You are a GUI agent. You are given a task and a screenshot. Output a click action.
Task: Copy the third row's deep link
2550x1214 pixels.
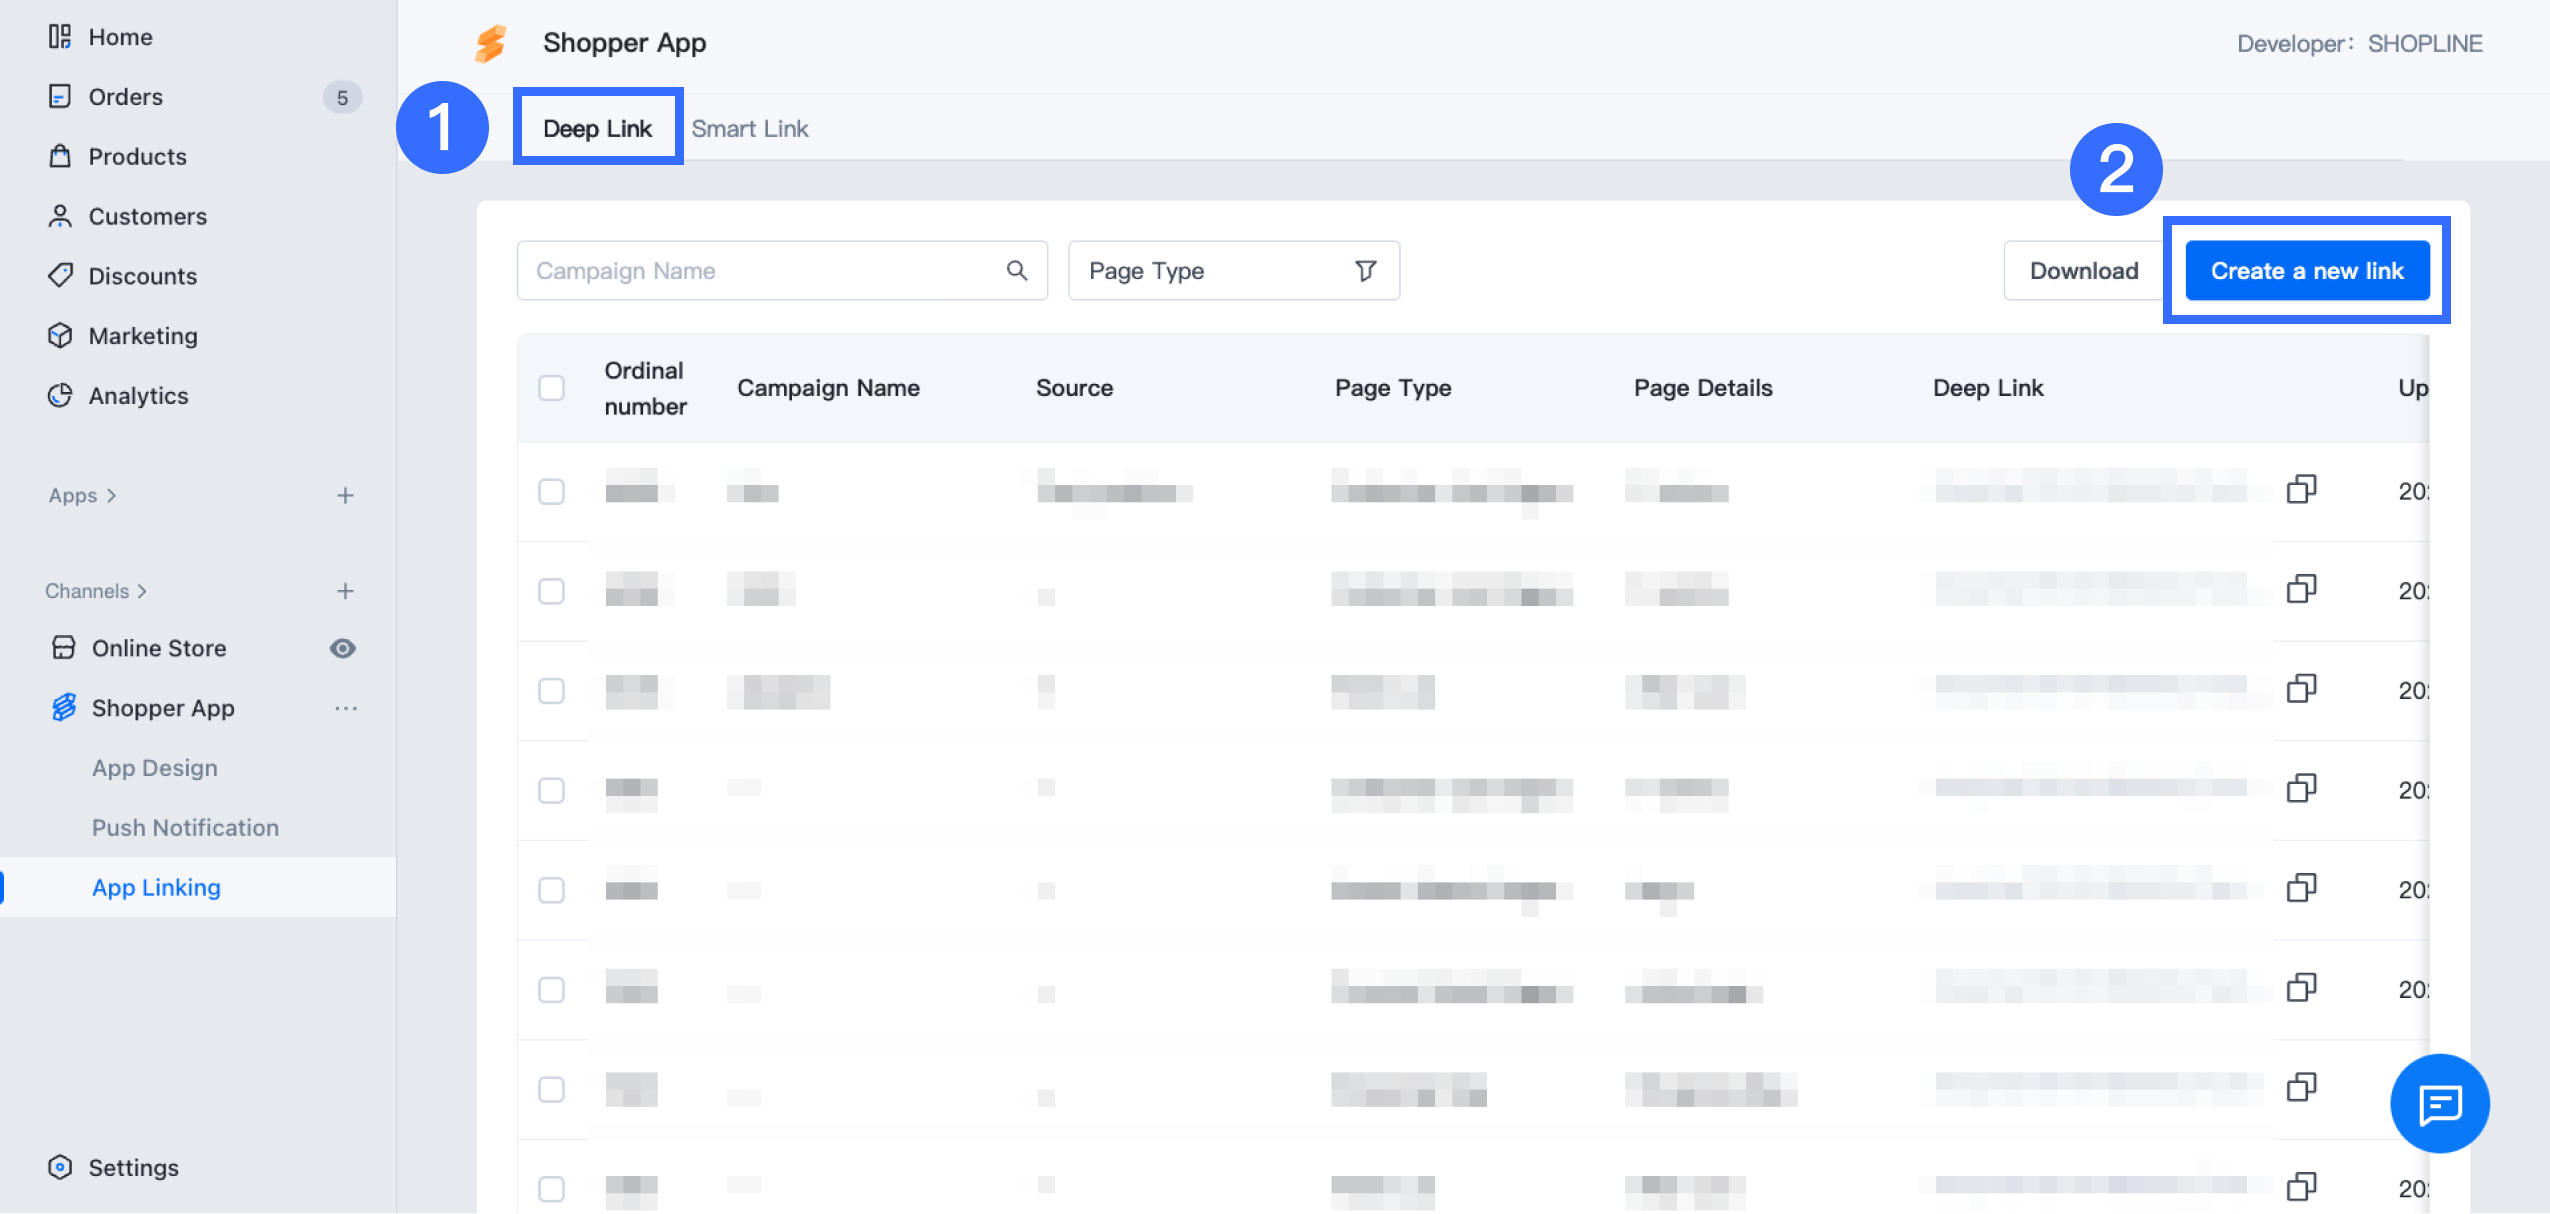pos(2301,689)
